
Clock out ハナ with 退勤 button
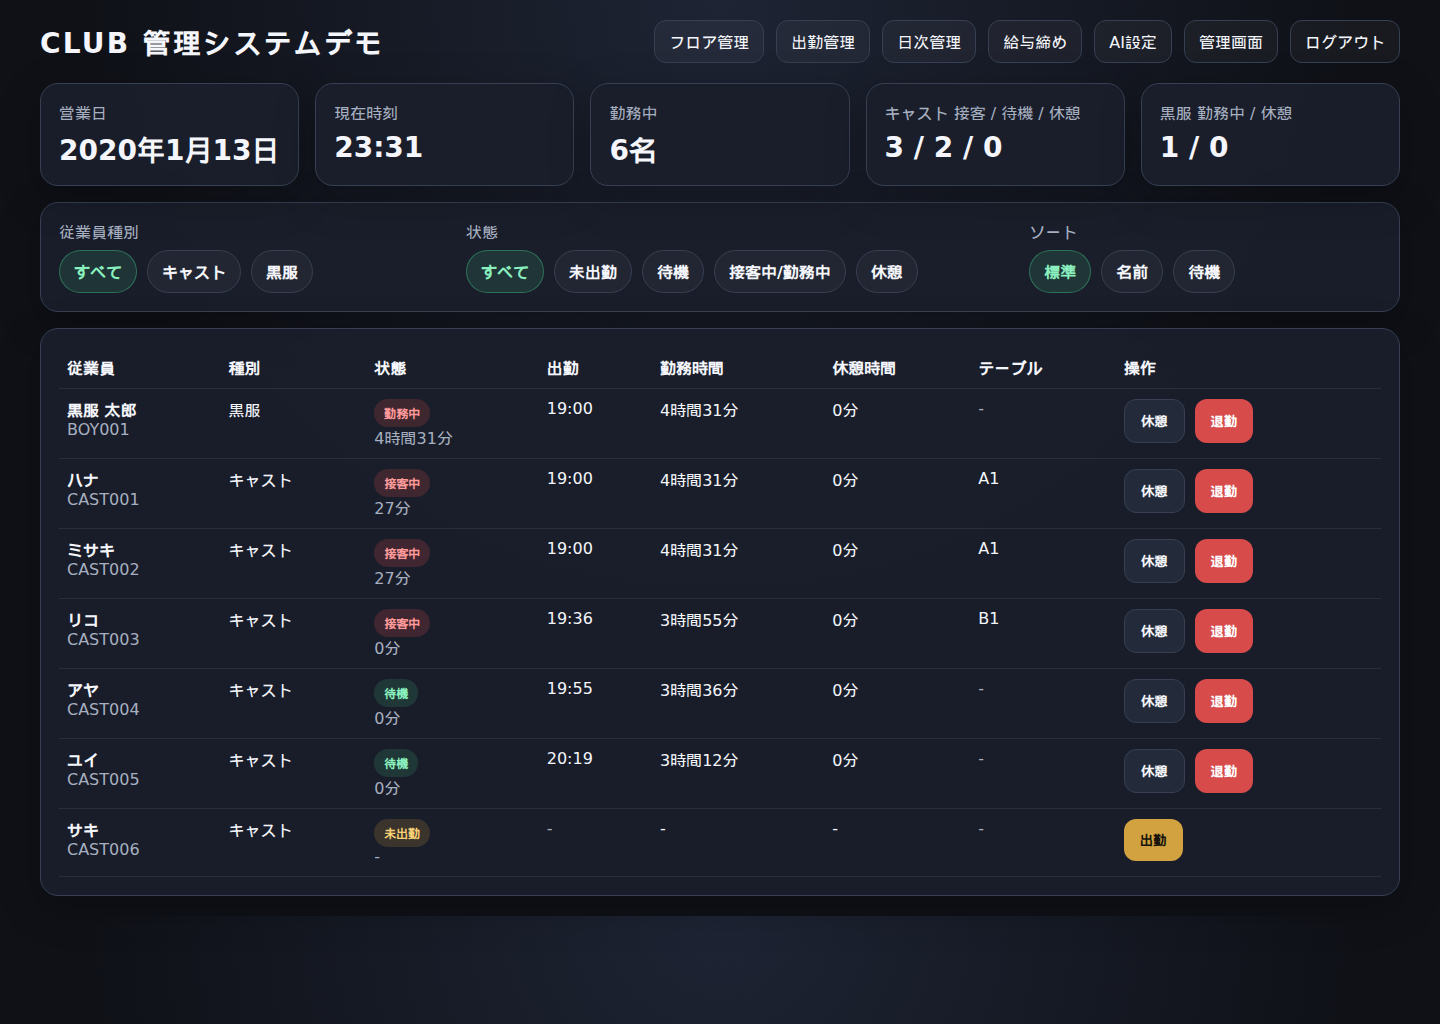[x=1224, y=491]
